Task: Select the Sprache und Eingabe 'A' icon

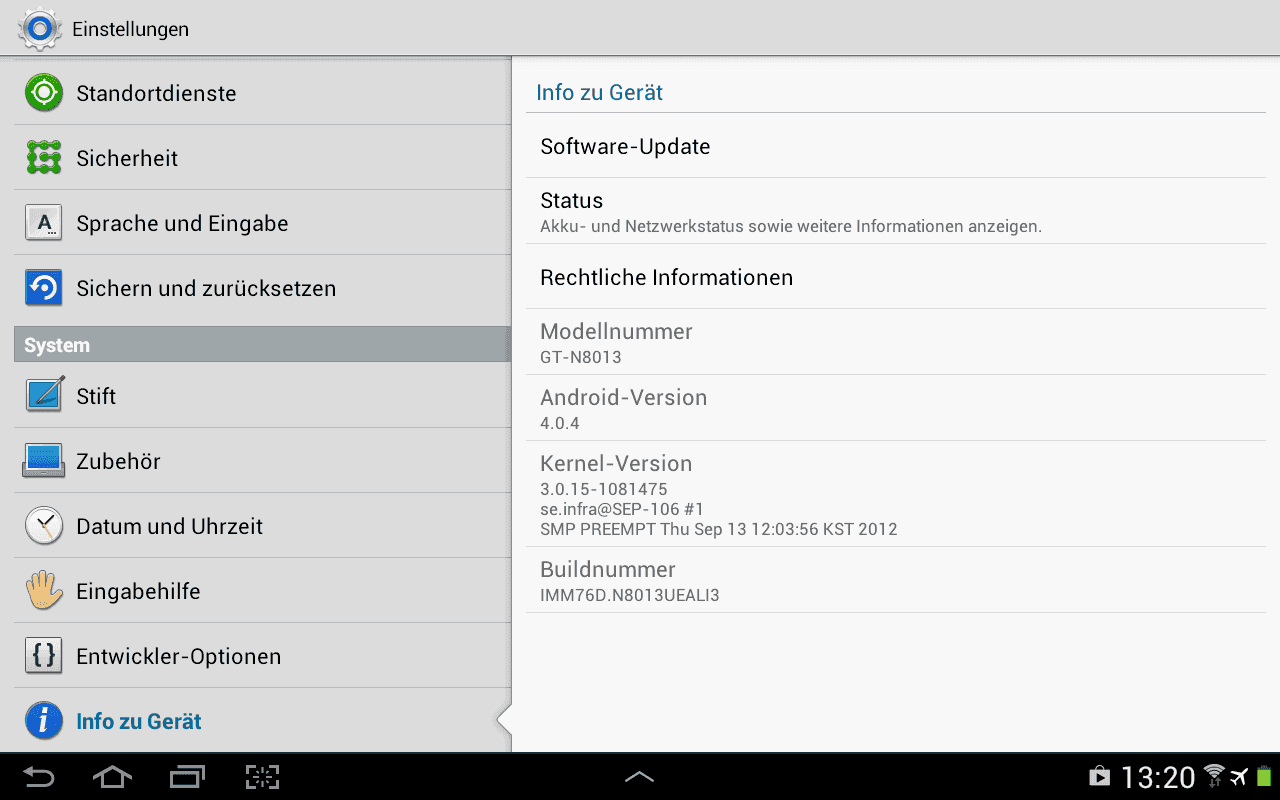Action: 44,223
